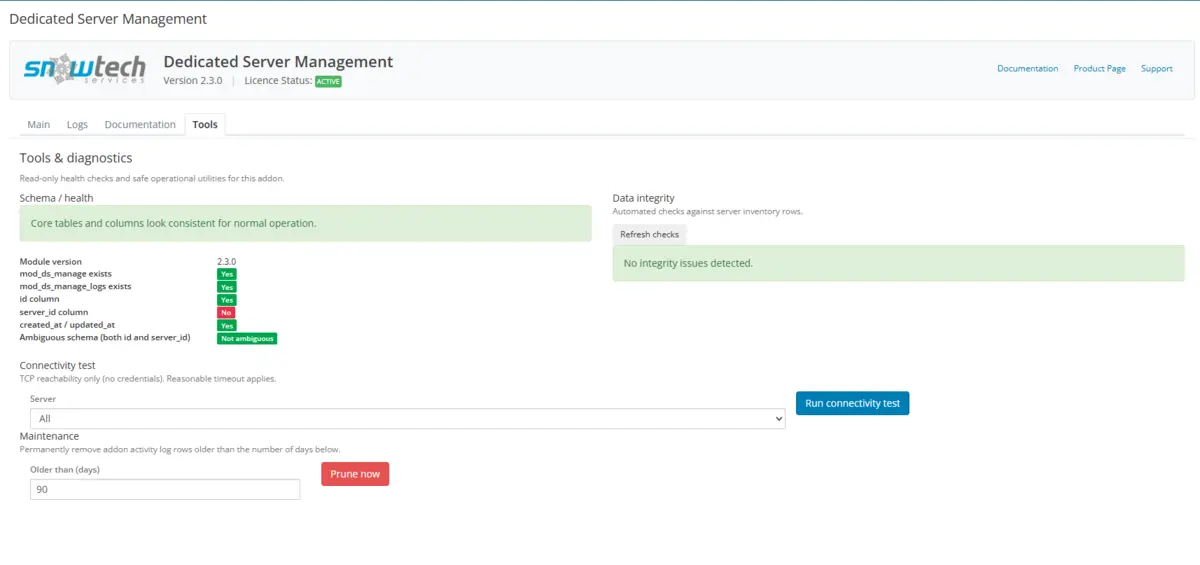Image resolution: width=1200 pixels, height=565 pixels.
Task: Click the Yes badge beside mod_ds_manage exists
Action: click(x=227, y=274)
